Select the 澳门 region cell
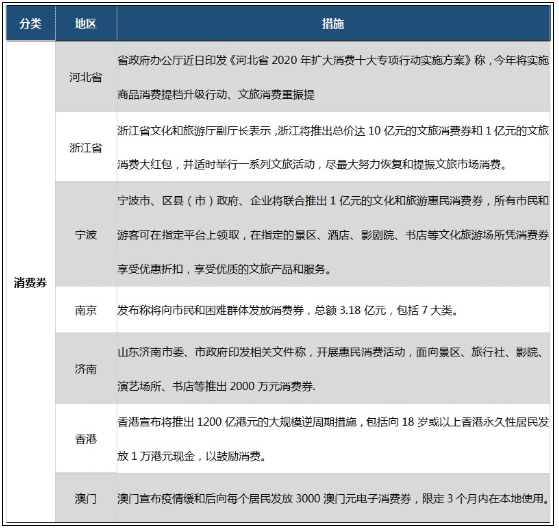The height and width of the screenshot is (530, 559). tap(86, 498)
